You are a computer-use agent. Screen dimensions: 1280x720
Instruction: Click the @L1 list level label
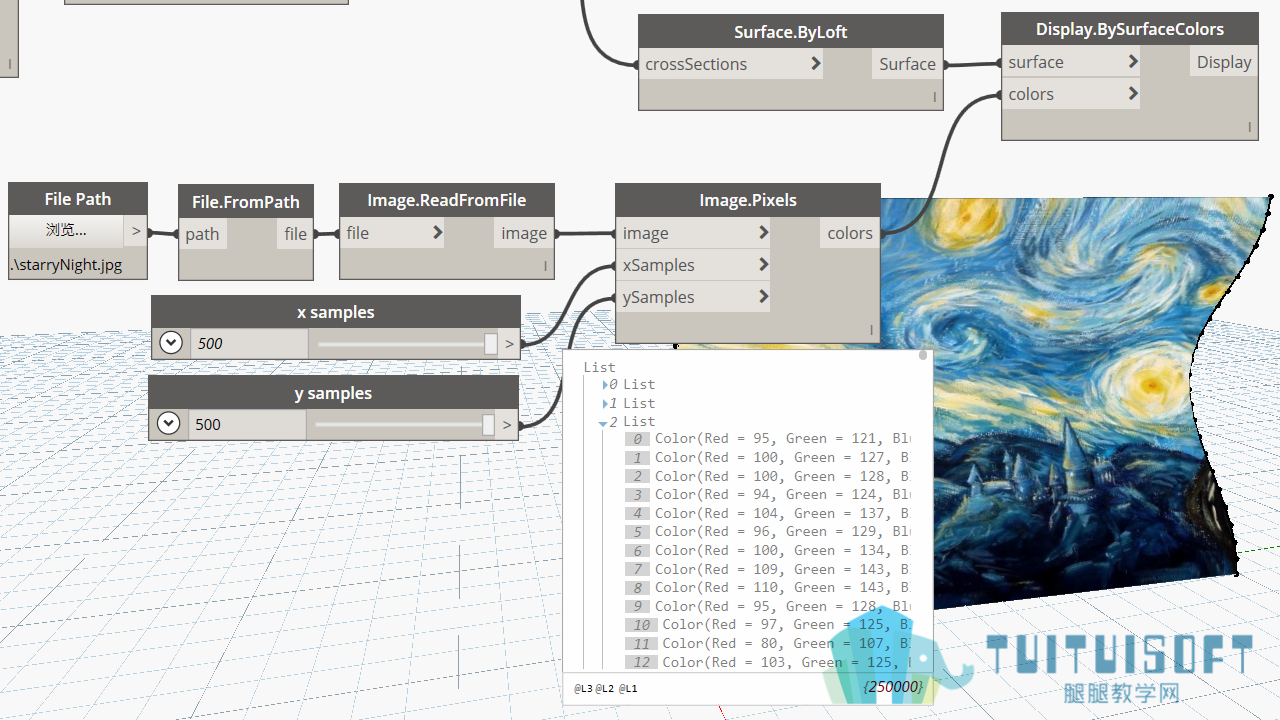point(628,689)
